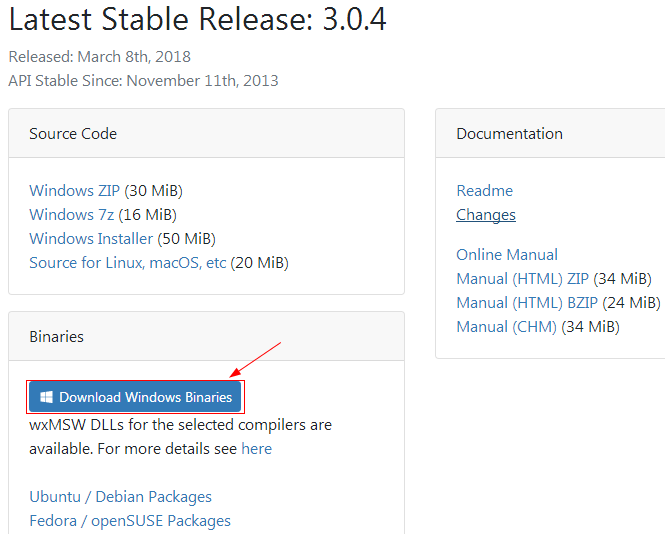Download the Windows 7z source archive
Screen dimensions: 665x534
[x=72, y=215]
